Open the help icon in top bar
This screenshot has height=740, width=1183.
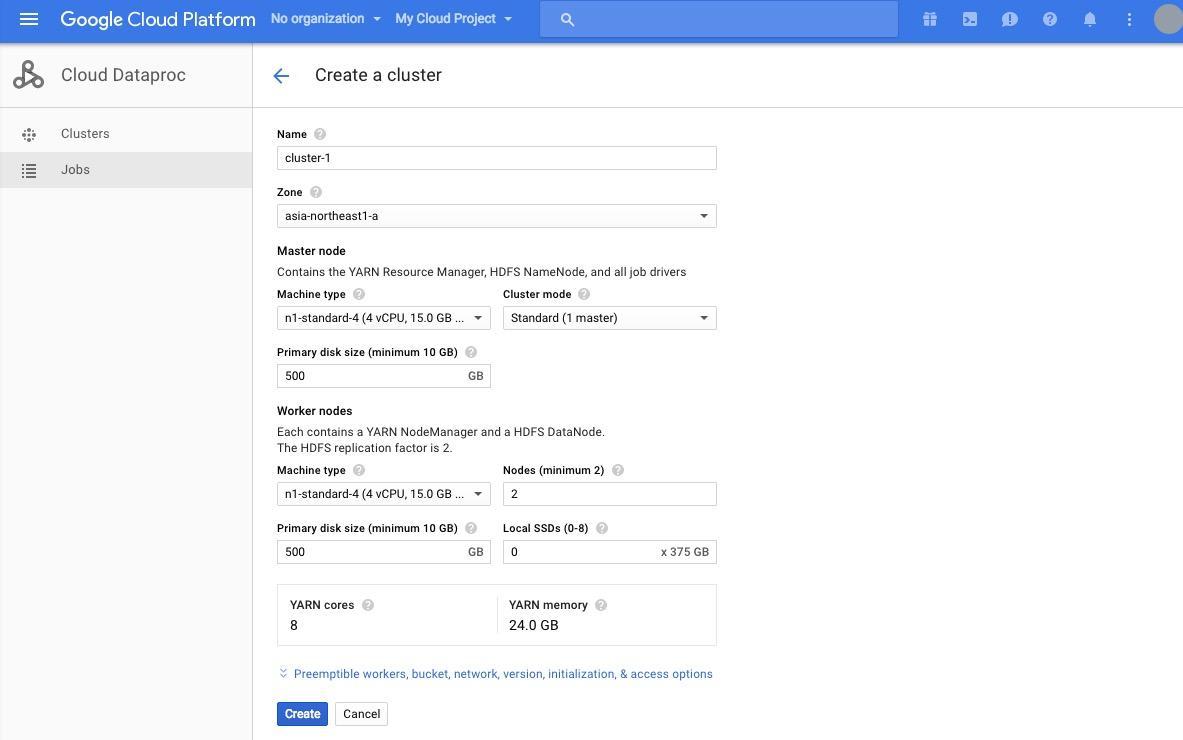tap(1049, 20)
